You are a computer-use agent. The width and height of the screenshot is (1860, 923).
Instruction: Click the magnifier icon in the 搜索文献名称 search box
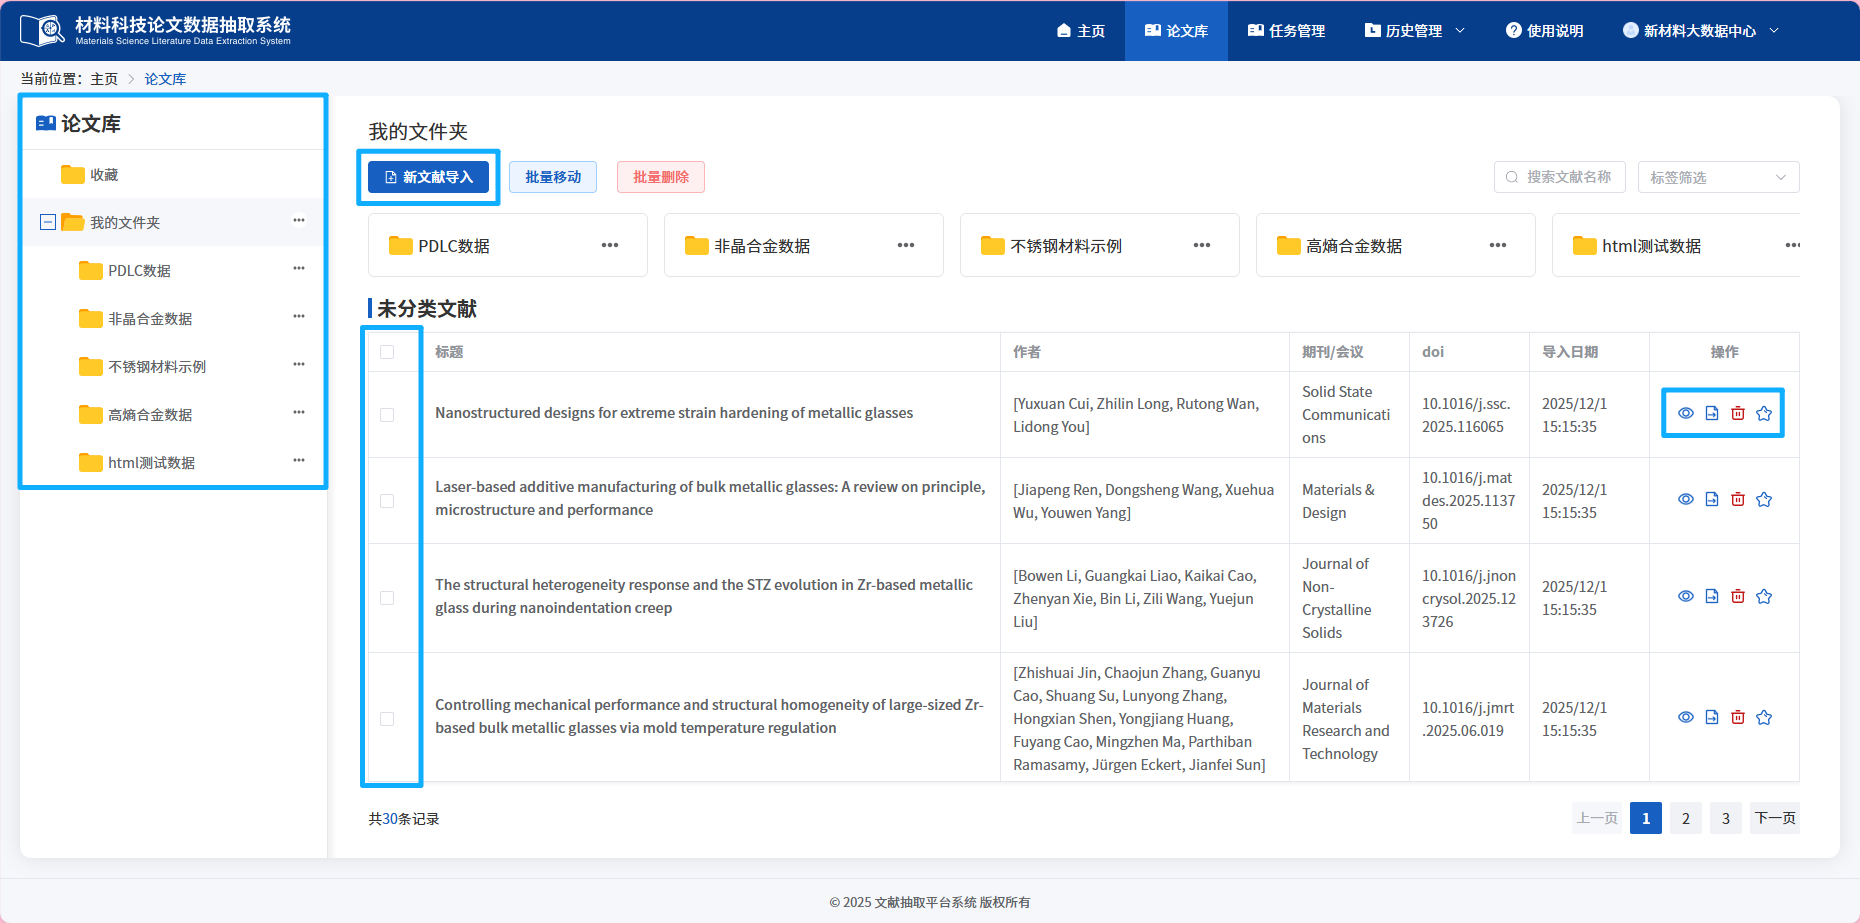pos(1512,177)
